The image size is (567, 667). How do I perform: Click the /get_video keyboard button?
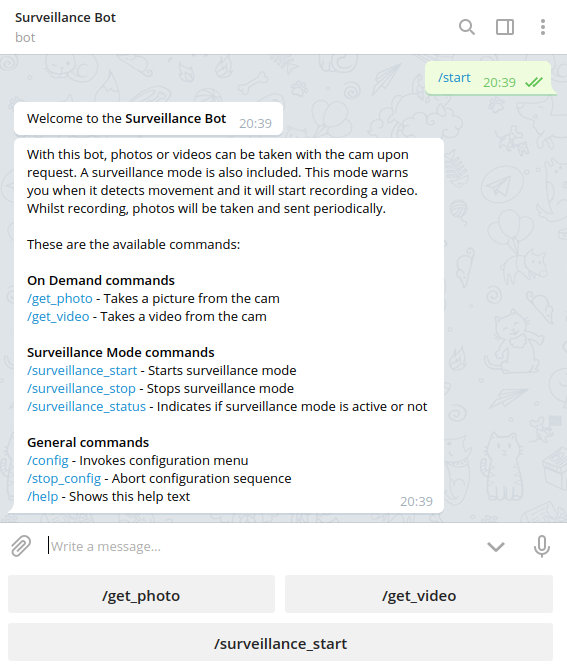419,594
